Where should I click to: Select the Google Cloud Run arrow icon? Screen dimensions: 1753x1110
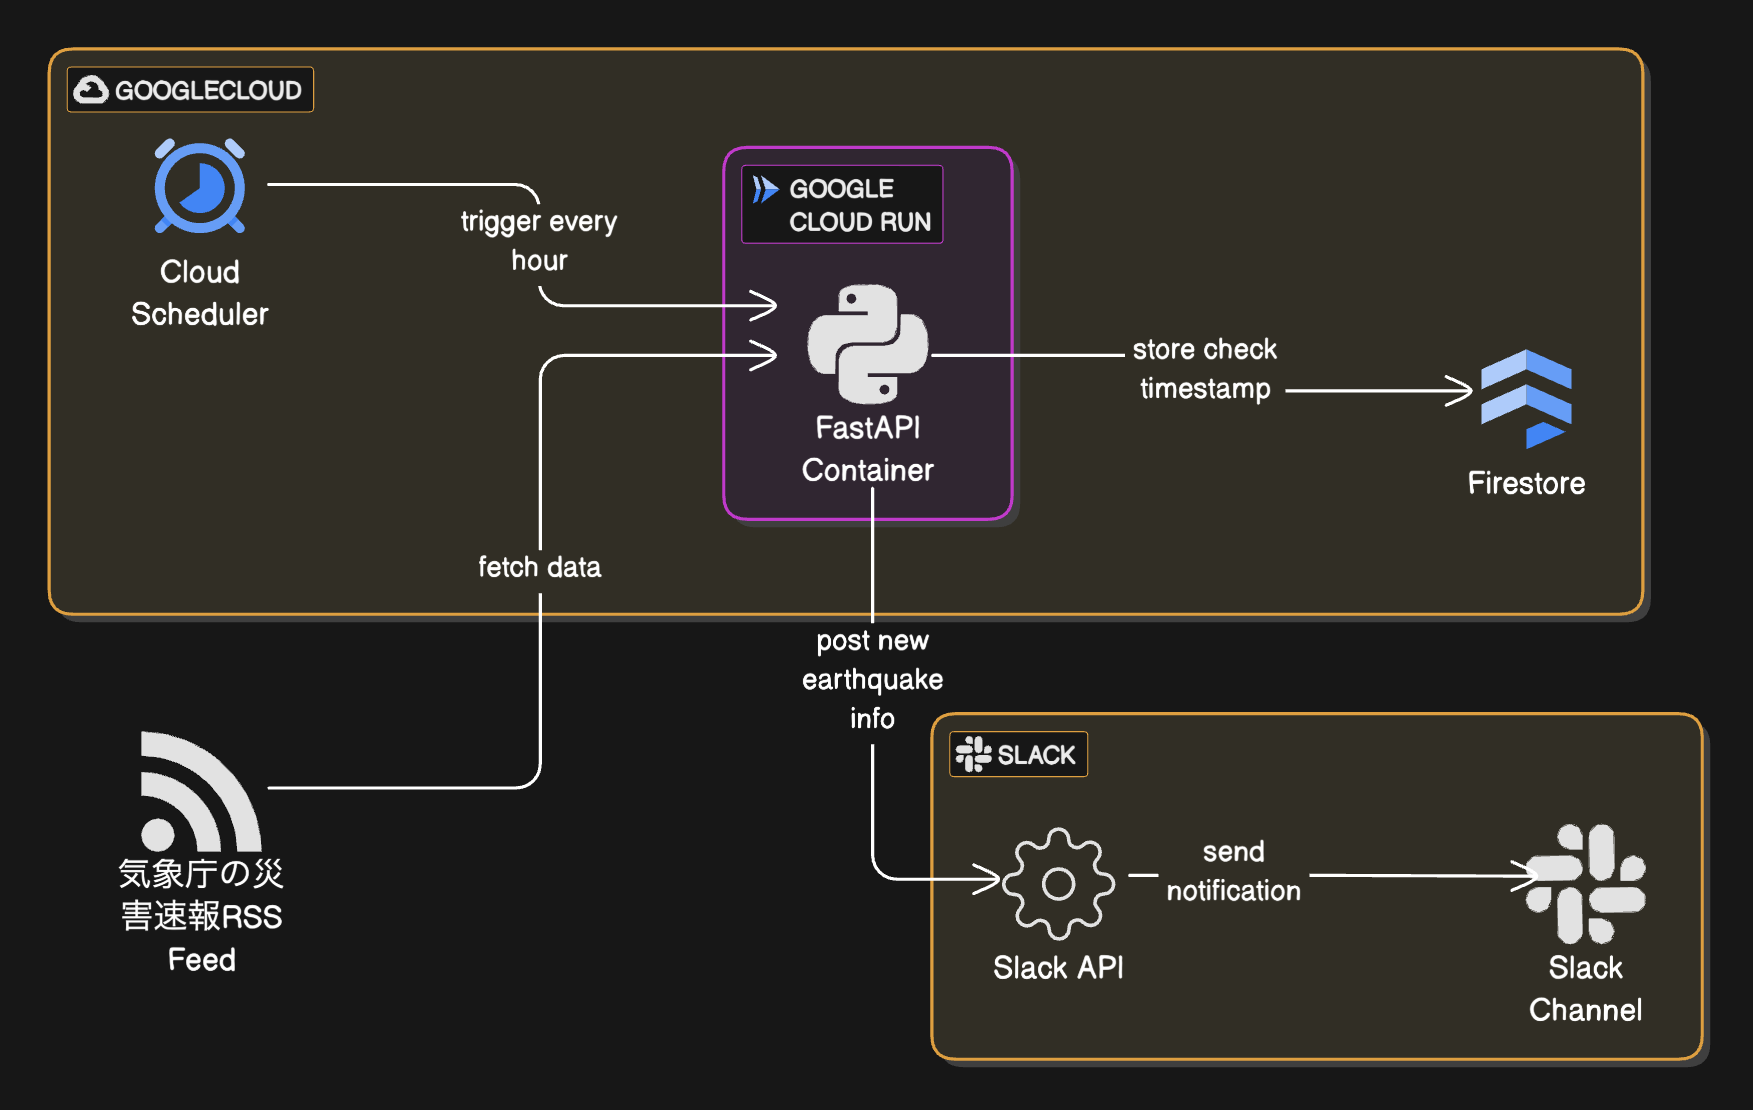[765, 188]
